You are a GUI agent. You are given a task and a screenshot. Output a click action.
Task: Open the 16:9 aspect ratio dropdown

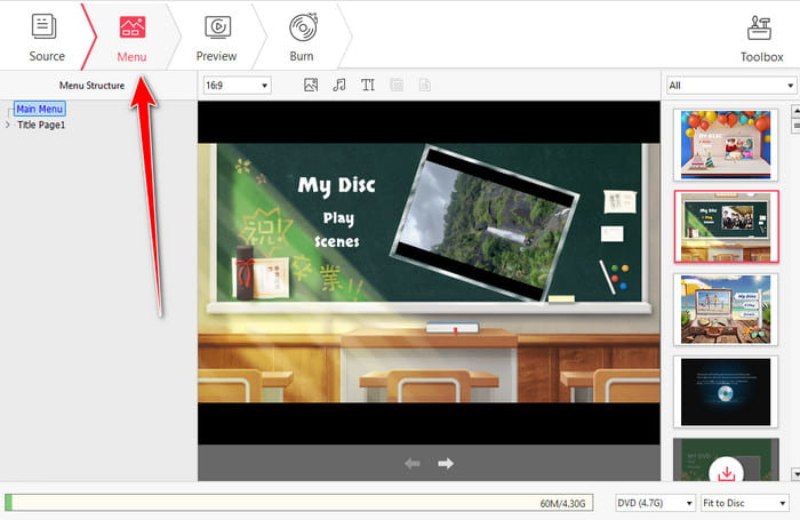pos(236,86)
